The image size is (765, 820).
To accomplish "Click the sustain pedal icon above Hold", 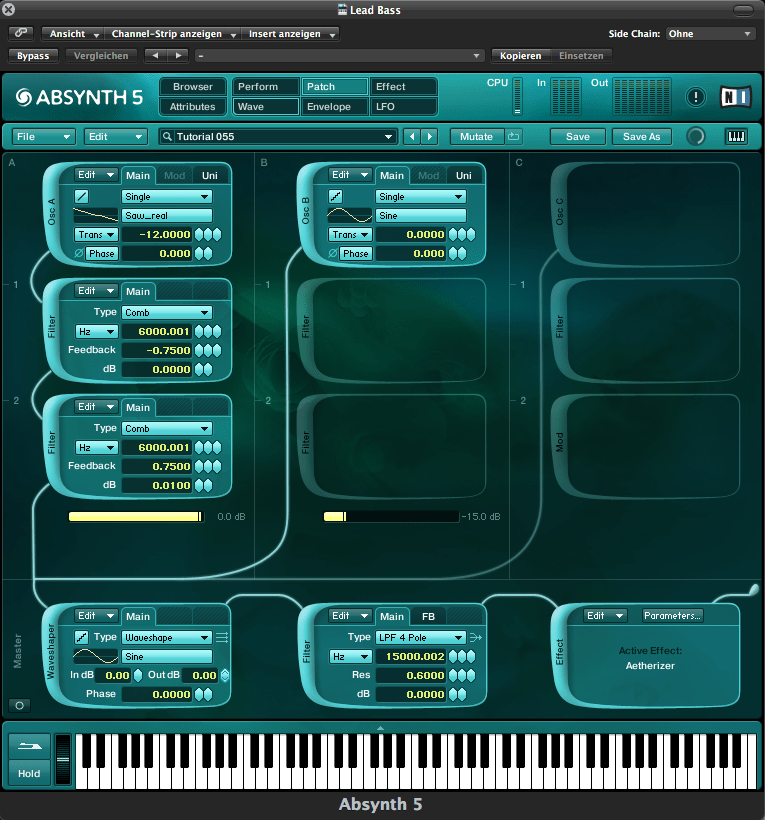I will tap(29, 746).
